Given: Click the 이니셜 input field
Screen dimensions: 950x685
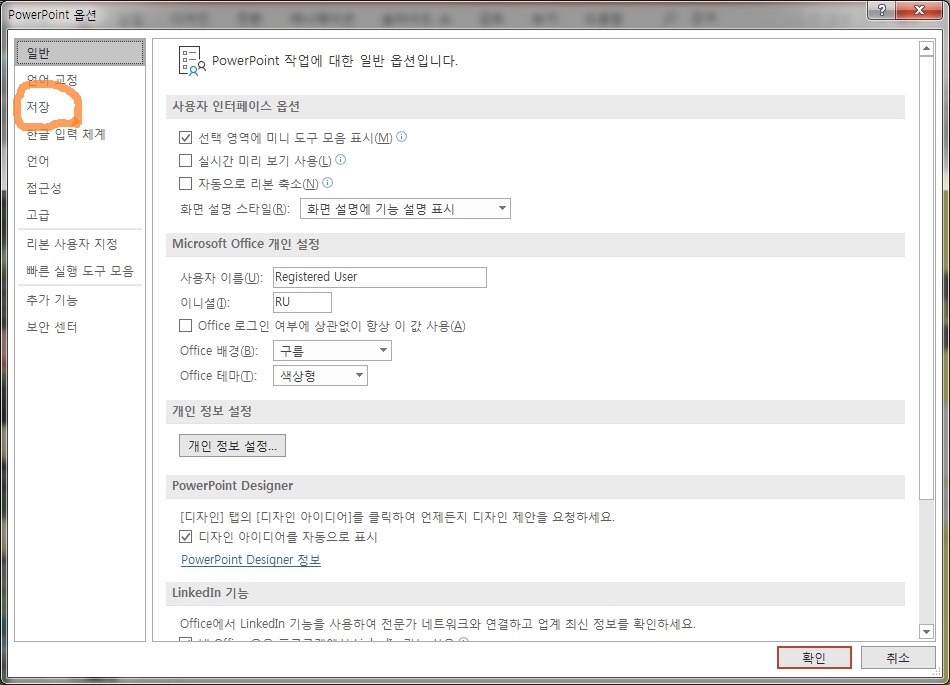Looking at the screenshot, I should click(302, 302).
